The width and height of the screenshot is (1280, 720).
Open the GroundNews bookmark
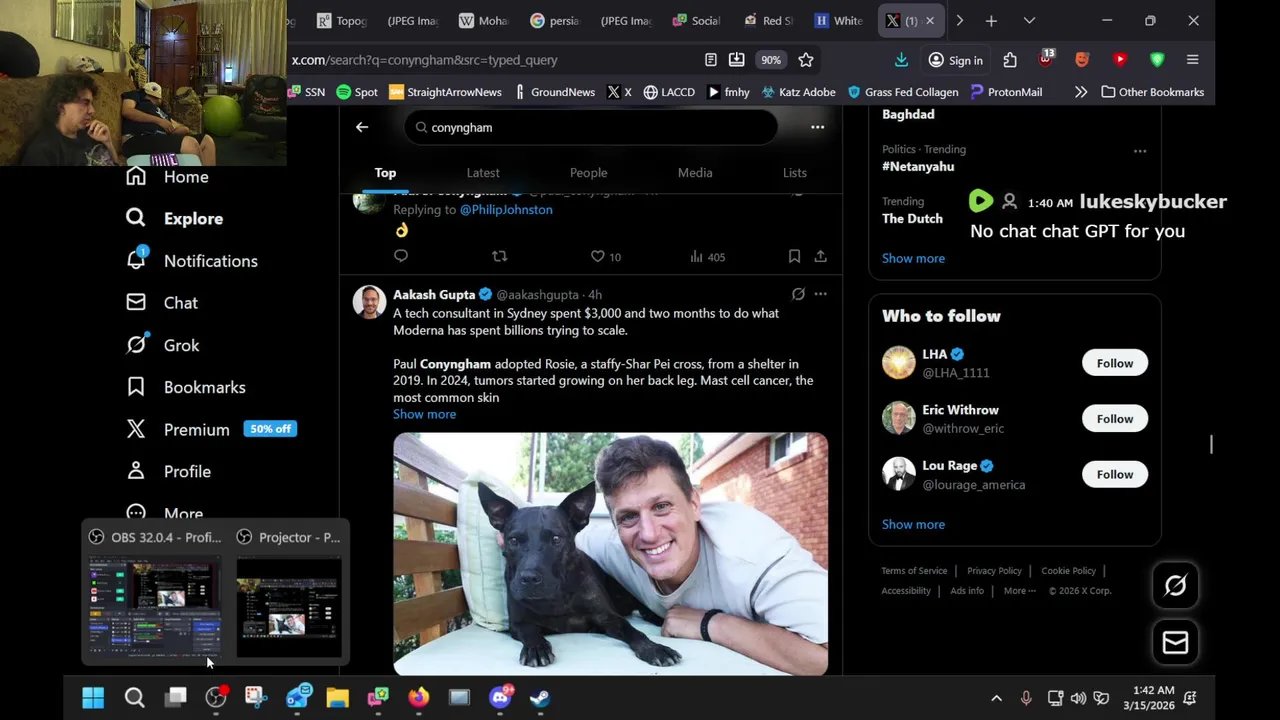point(555,92)
